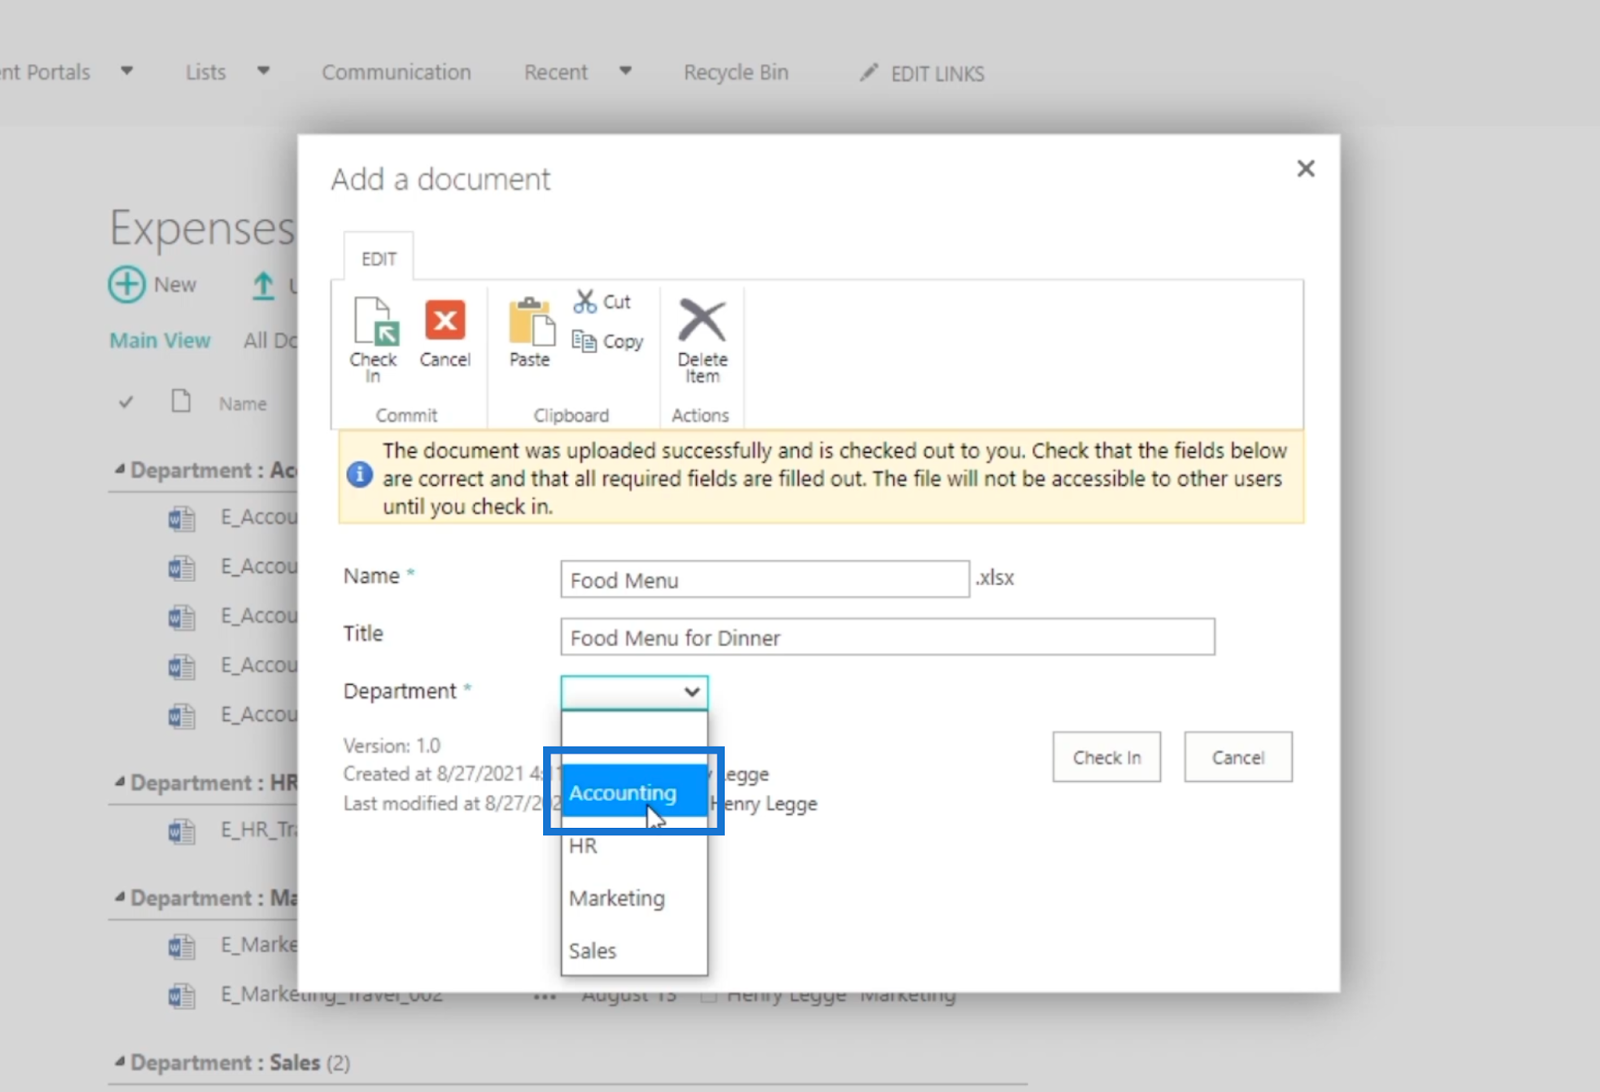Viewport: 1600px width, 1092px height.
Task: Select Accounting from the department list
Action: click(623, 793)
